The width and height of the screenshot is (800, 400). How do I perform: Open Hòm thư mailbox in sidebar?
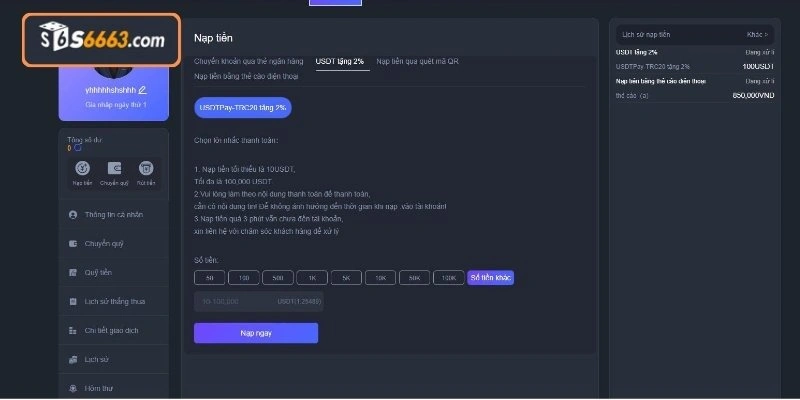pos(99,388)
